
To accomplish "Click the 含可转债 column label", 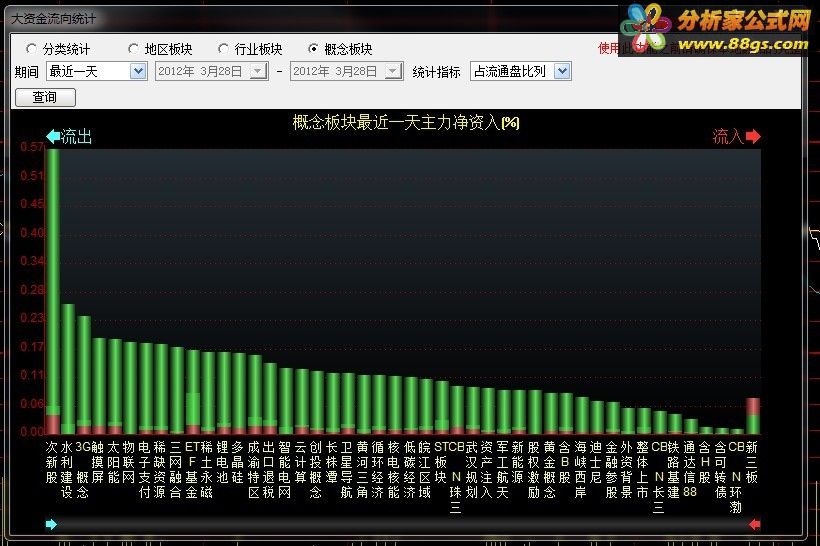I will pyautogui.click(x=720, y=470).
